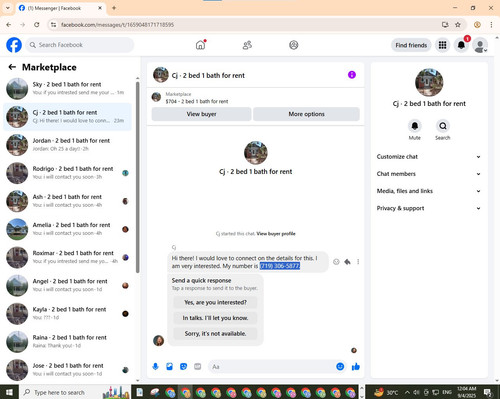This screenshot has height=399, width=500.
Task: Click Cj's large listing thumbnail in info panel
Action: pos(429,82)
